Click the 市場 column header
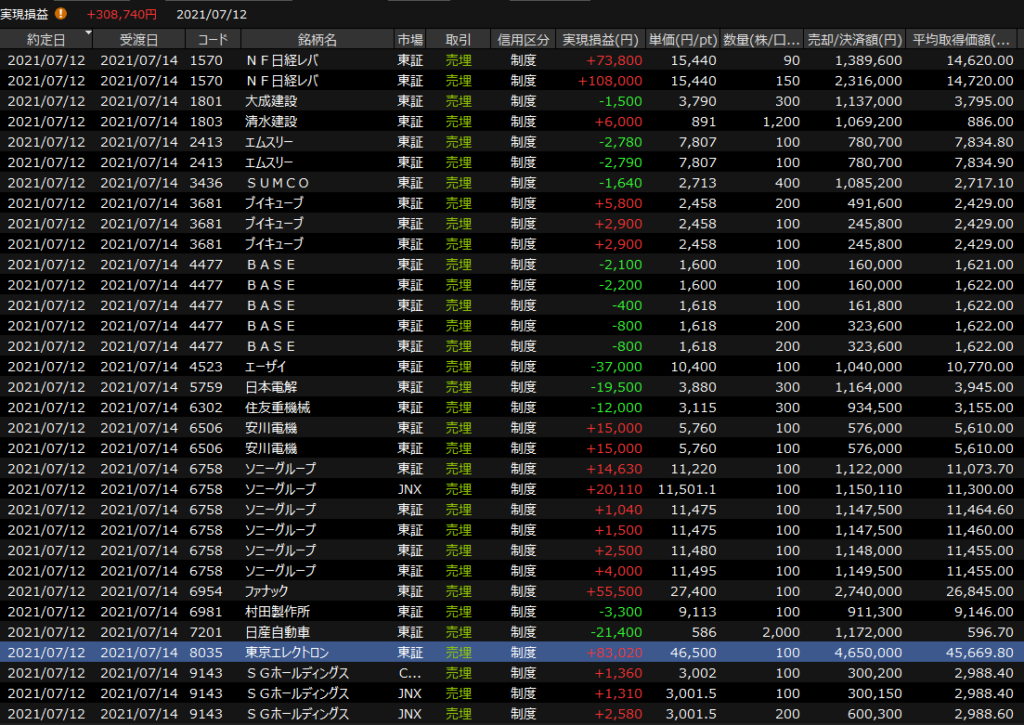 [410, 40]
